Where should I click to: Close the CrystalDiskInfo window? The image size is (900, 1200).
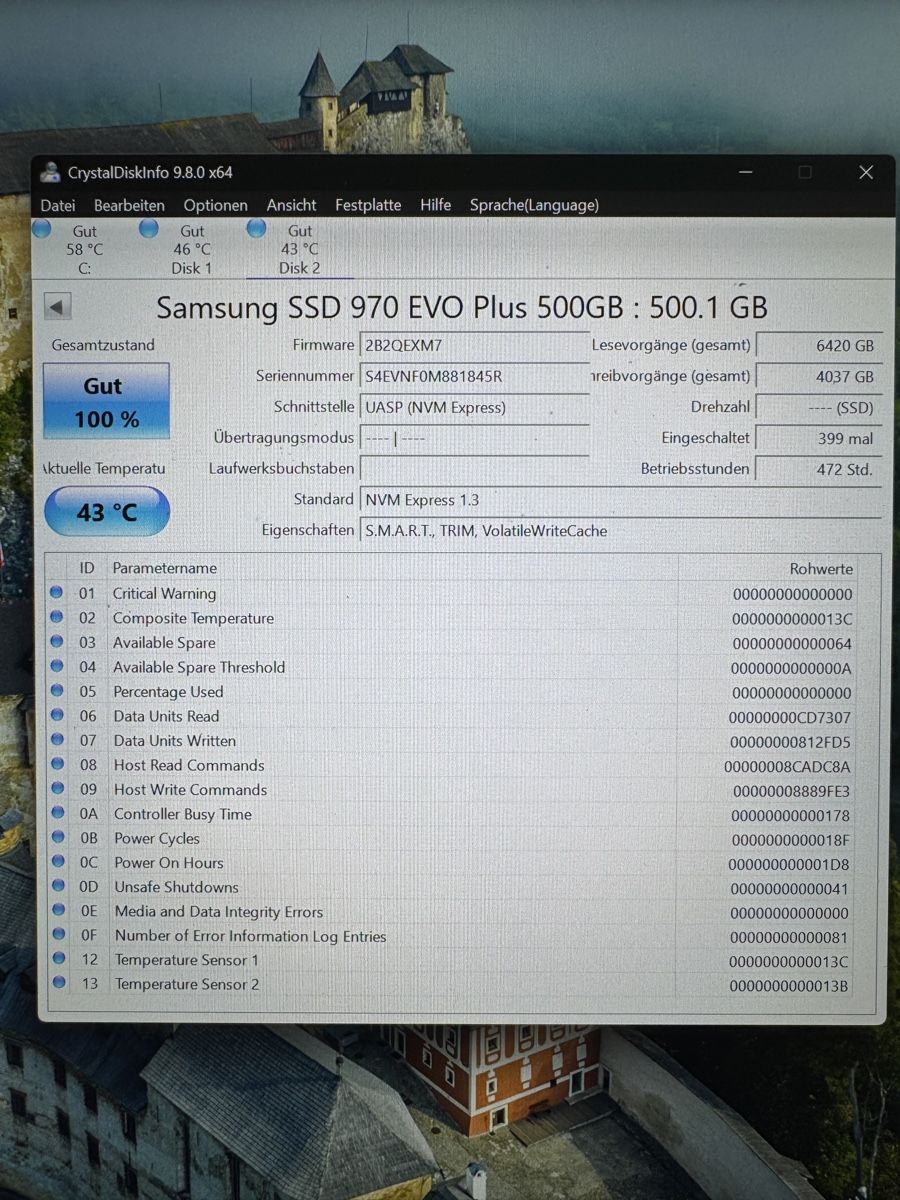coord(866,172)
